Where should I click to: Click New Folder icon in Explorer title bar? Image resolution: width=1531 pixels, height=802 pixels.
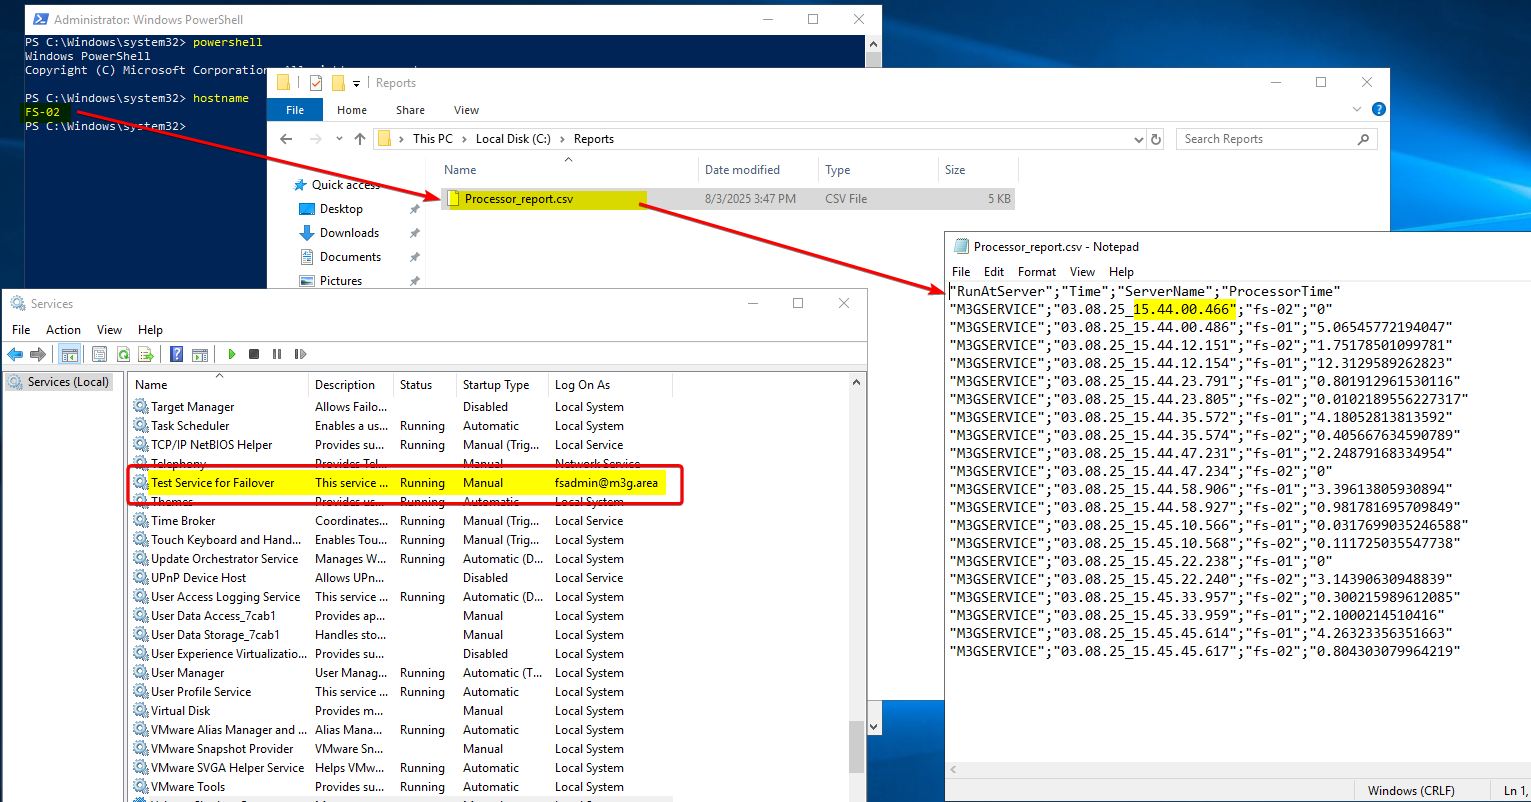[x=338, y=83]
